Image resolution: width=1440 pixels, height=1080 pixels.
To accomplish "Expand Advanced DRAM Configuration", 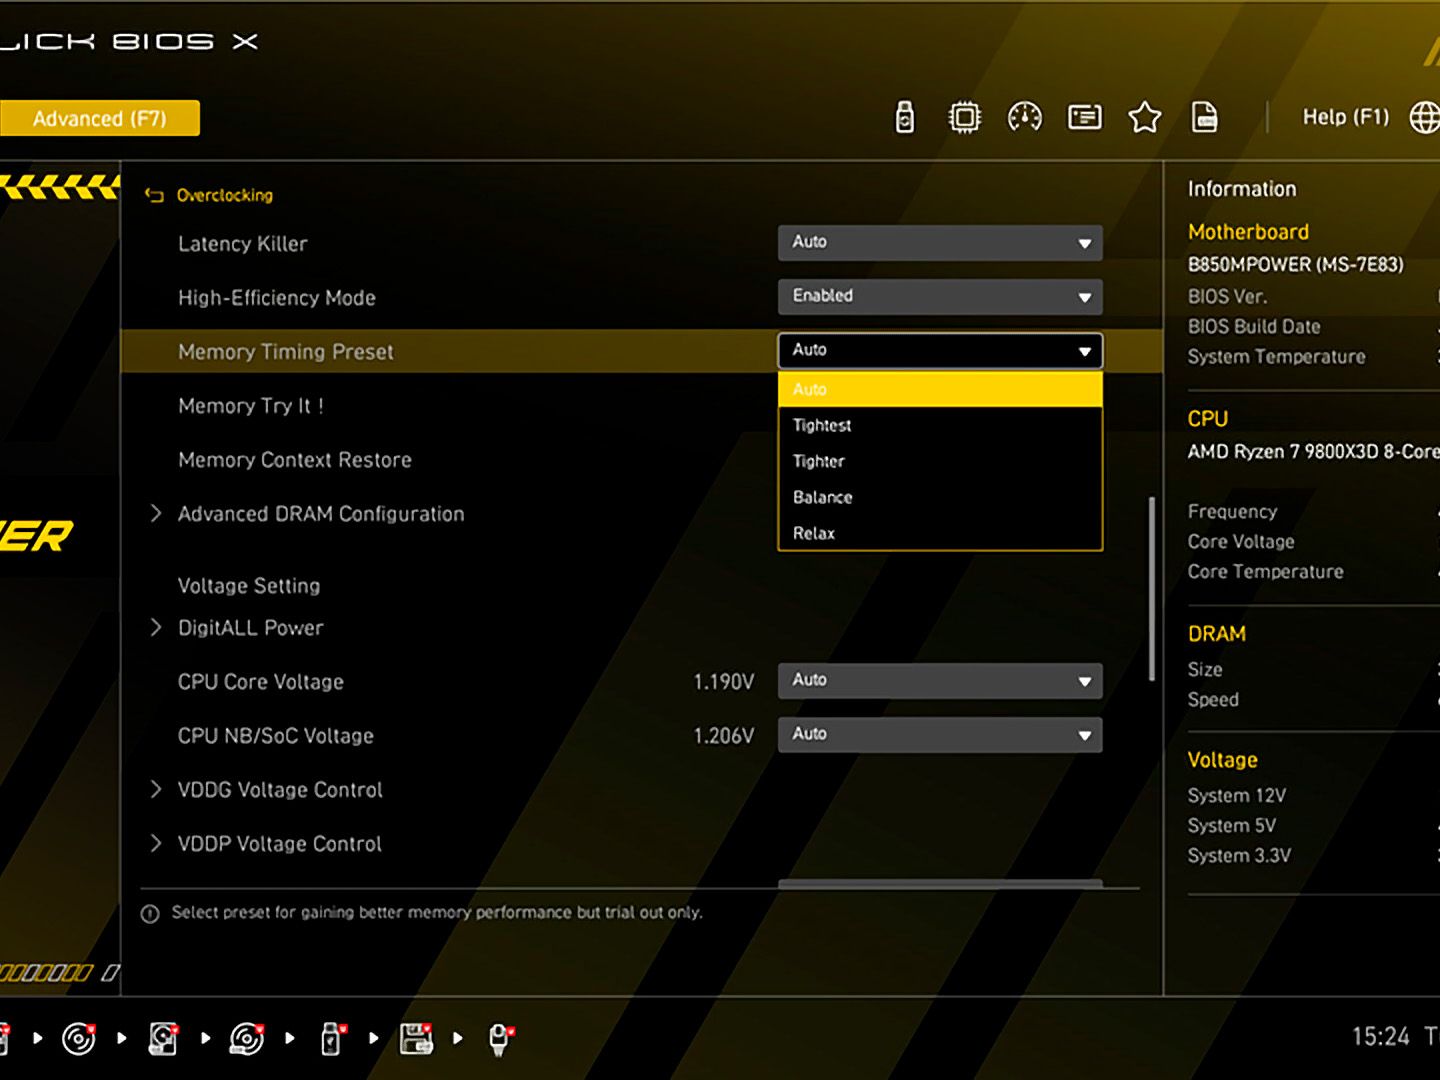I will (x=321, y=514).
